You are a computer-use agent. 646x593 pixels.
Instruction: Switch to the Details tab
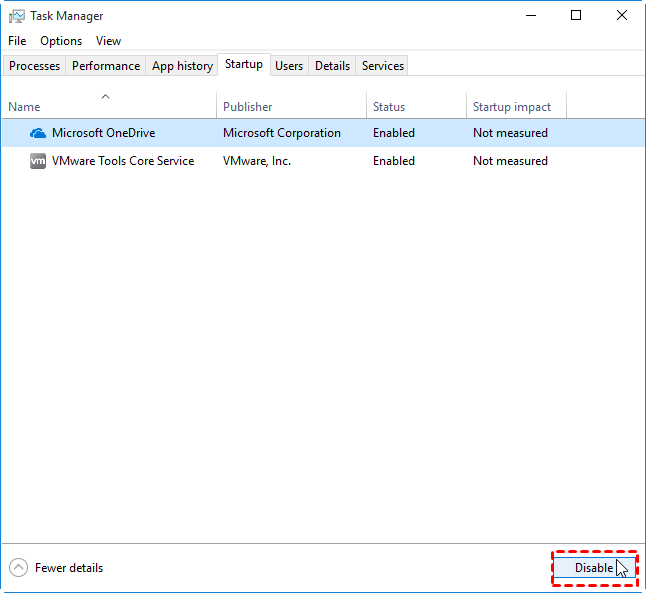[x=332, y=66]
